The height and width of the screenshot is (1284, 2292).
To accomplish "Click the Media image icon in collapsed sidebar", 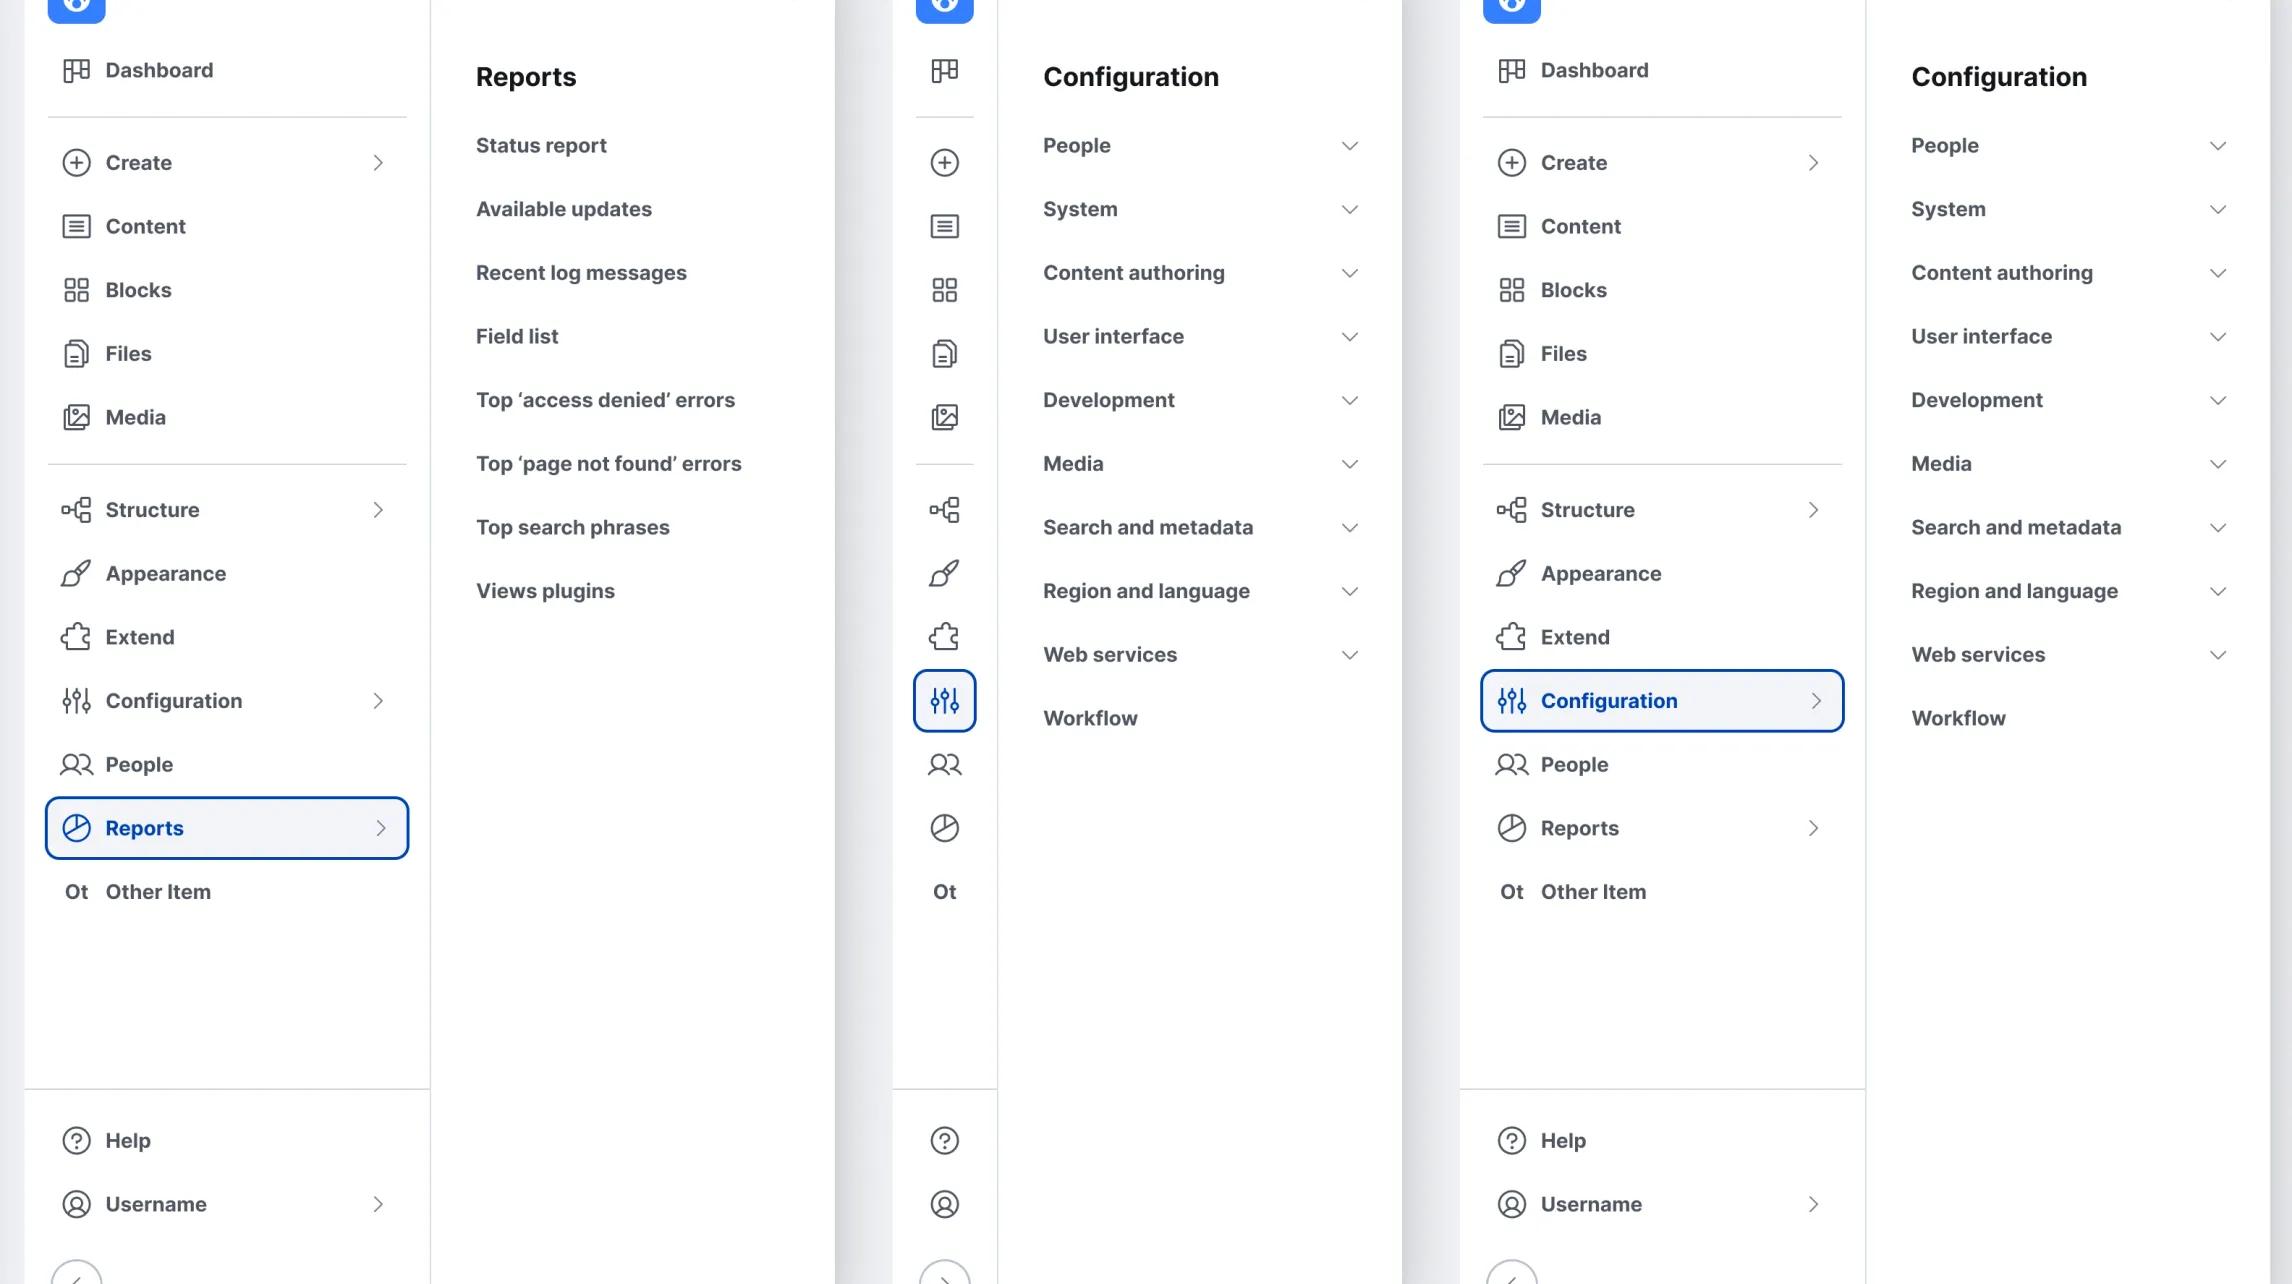I will (x=944, y=417).
